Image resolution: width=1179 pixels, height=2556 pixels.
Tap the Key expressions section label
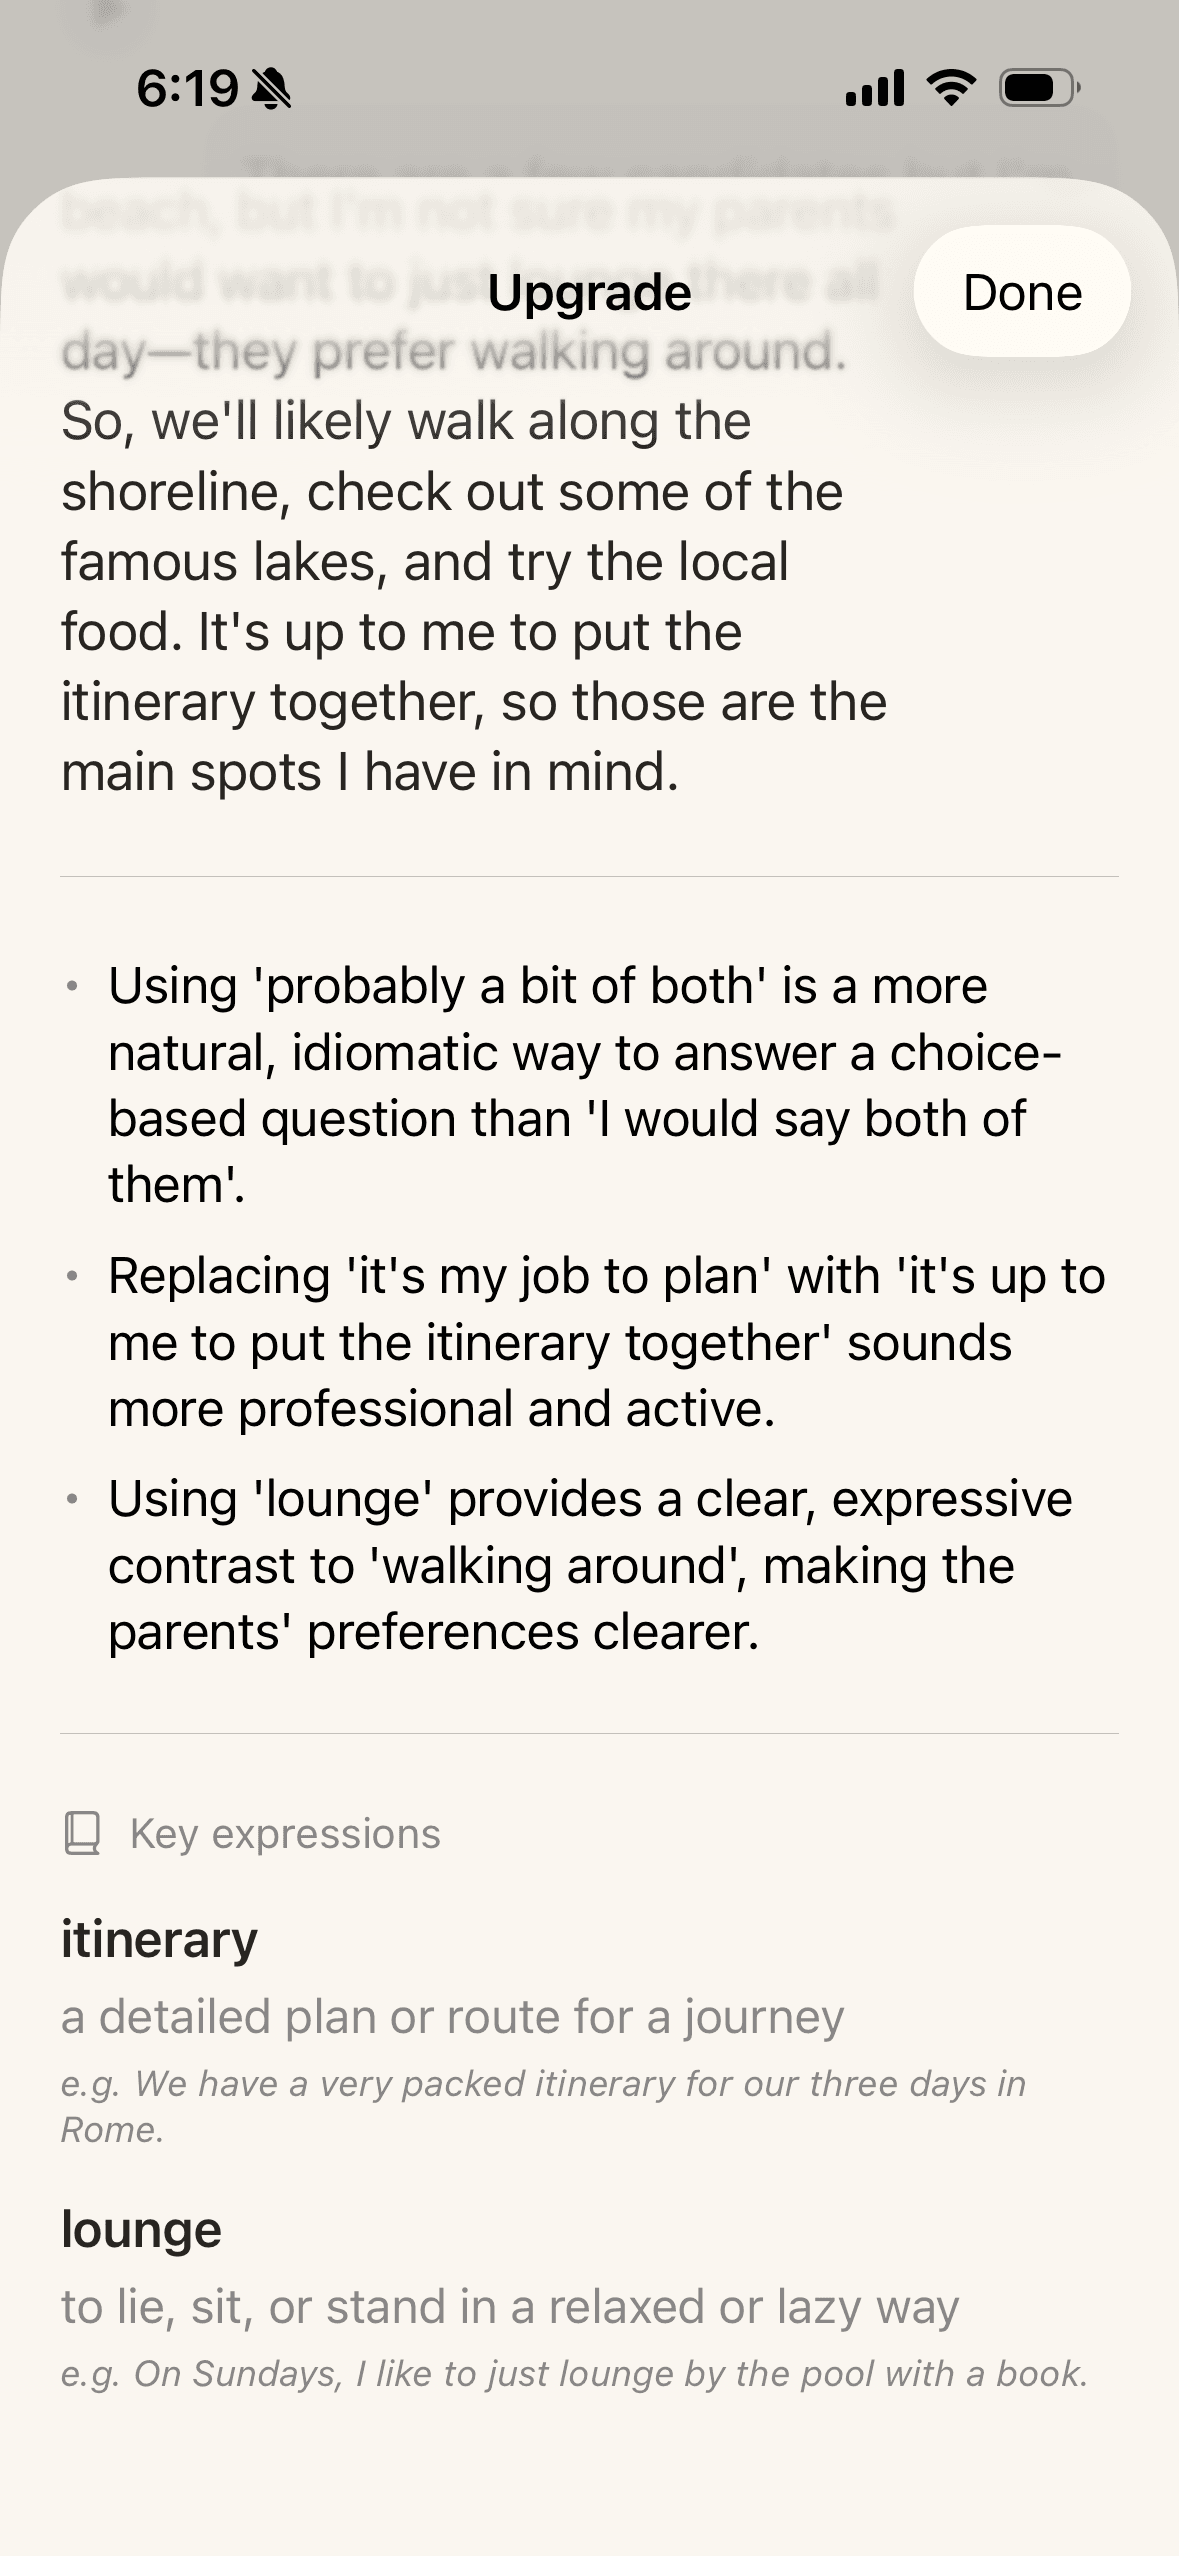click(x=285, y=1834)
